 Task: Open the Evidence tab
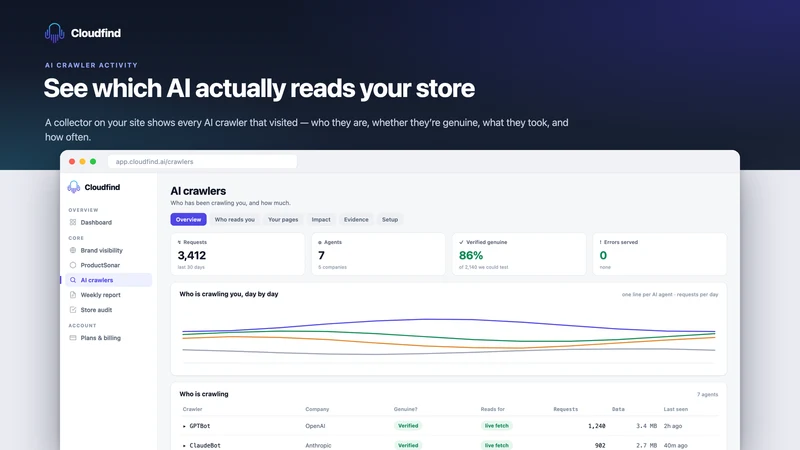pos(356,219)
